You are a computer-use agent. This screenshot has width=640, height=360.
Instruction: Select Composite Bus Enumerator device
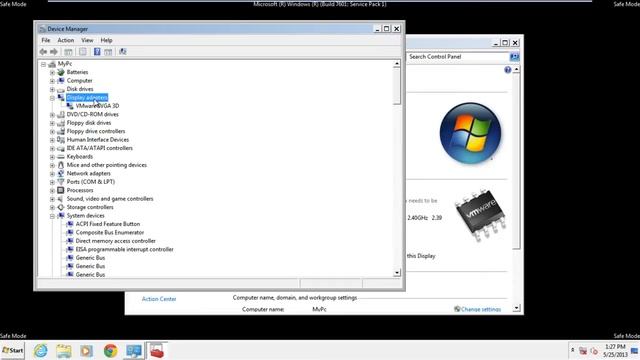point(110,233)
